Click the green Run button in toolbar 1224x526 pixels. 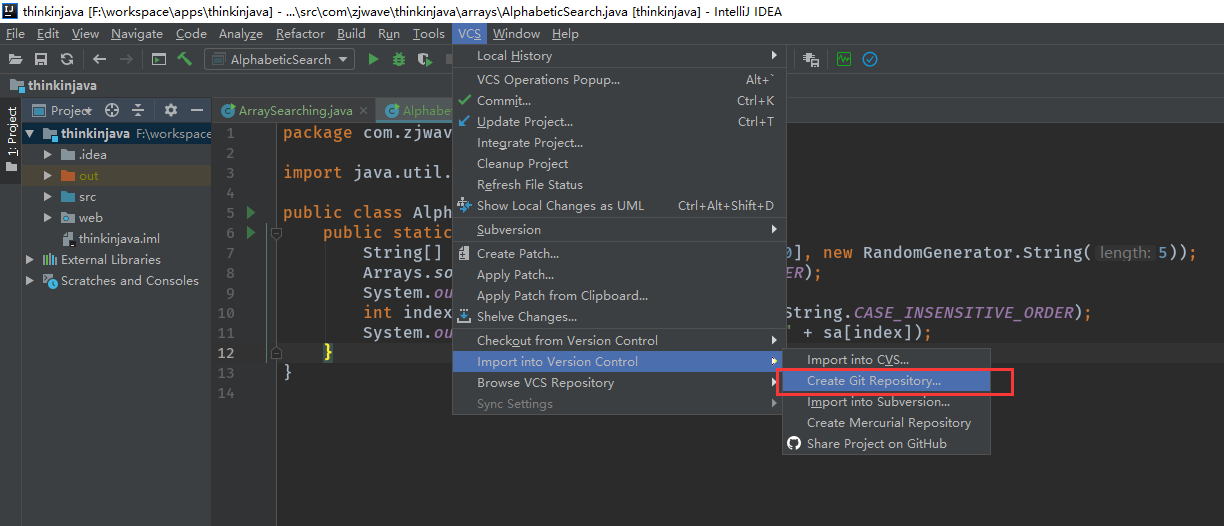point(373,59)
